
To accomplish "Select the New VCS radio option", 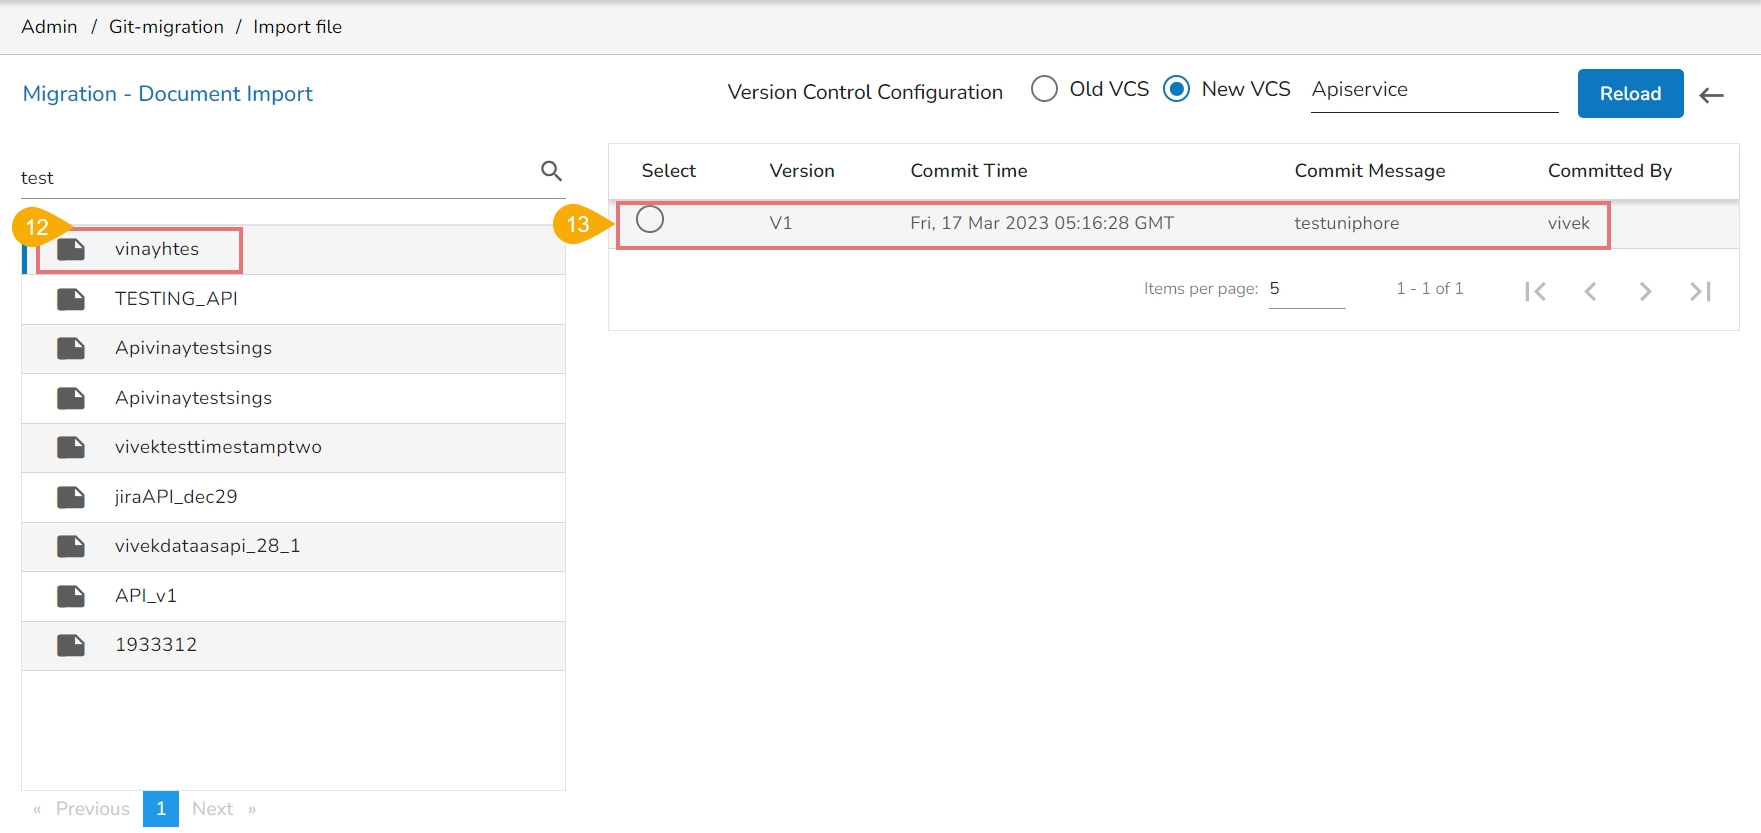I will [1177, 89].
